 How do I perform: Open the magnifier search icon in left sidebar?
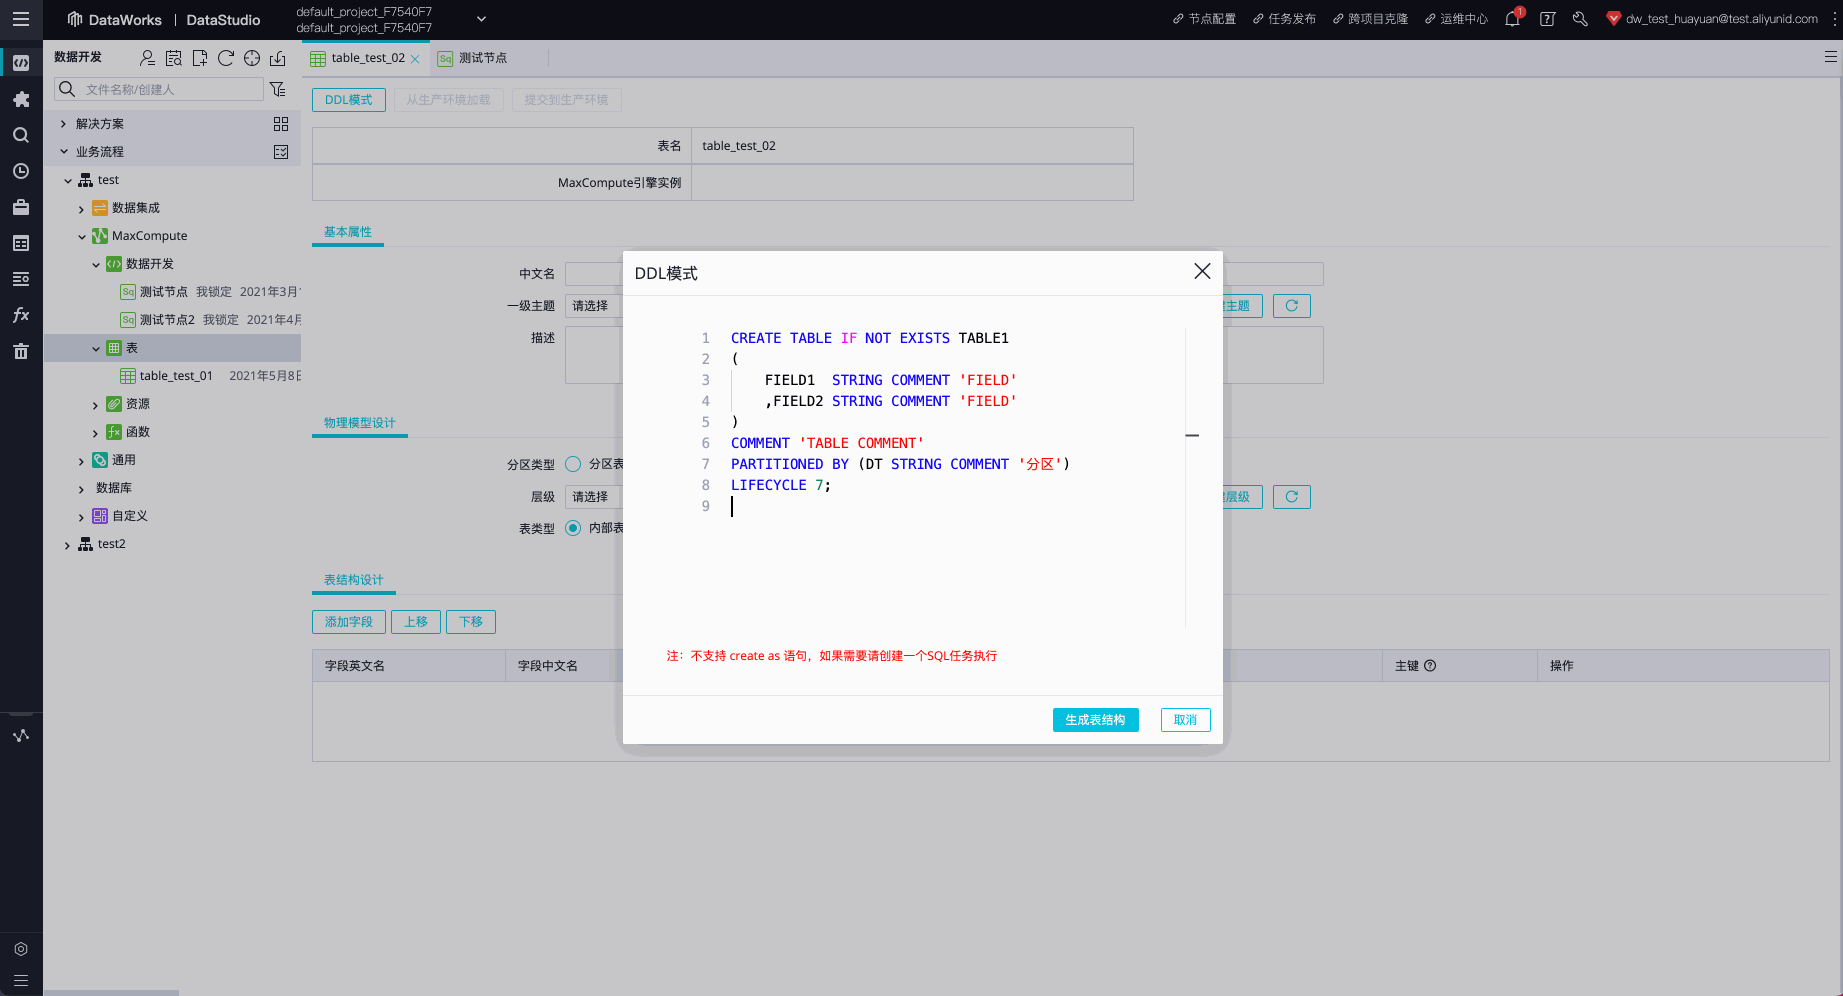tap(21, 135)
